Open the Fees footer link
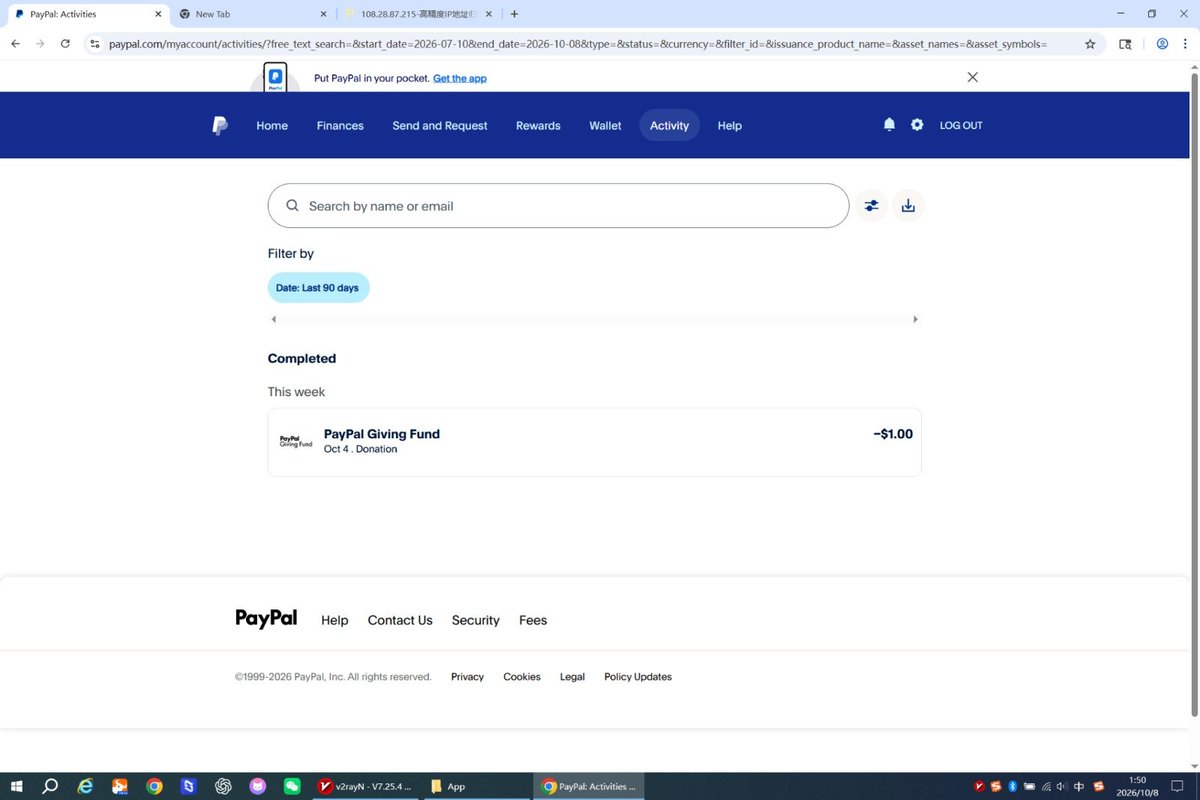Screen dimensions: 1200x800 [533, 620]
